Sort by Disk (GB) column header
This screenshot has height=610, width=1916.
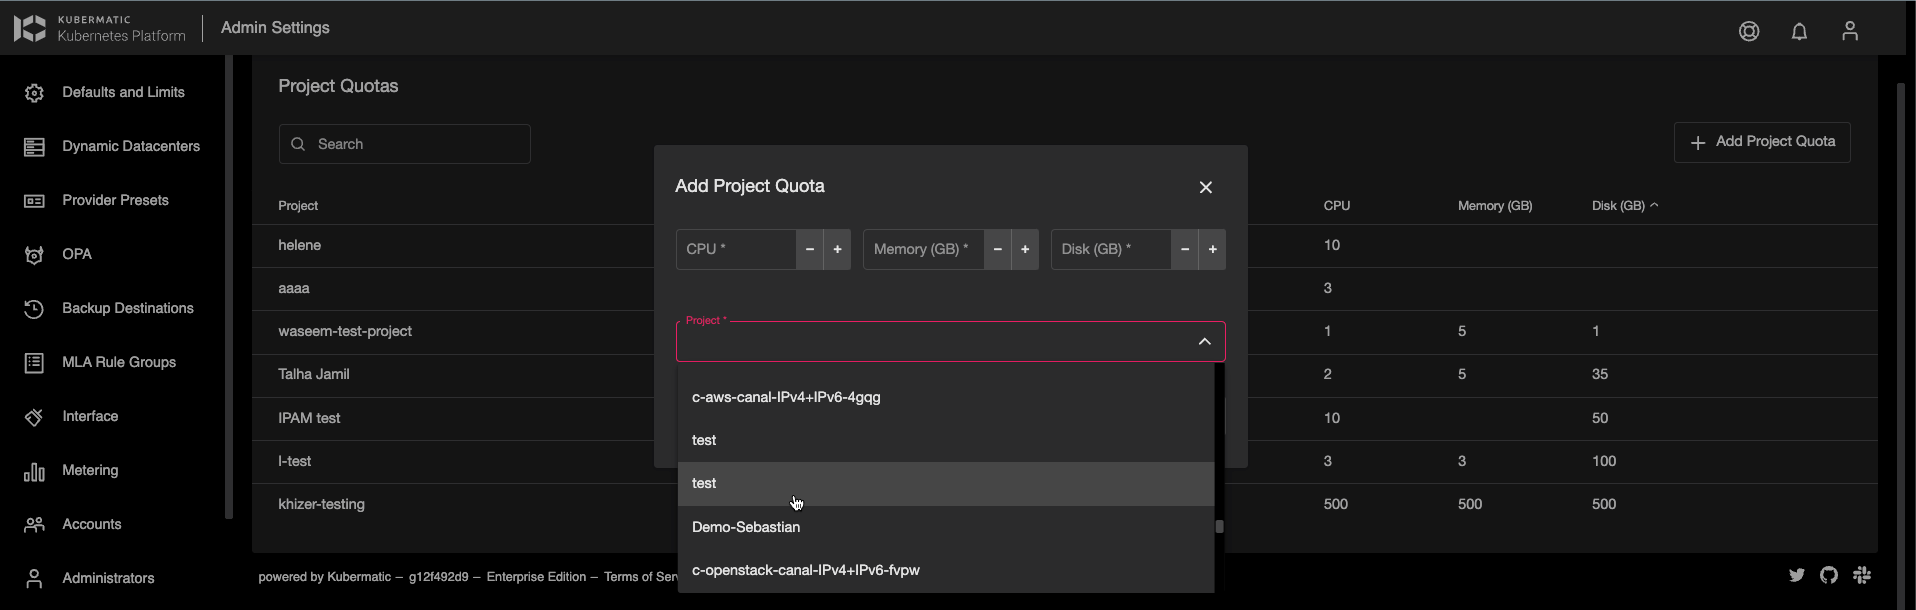(1625, 205)
